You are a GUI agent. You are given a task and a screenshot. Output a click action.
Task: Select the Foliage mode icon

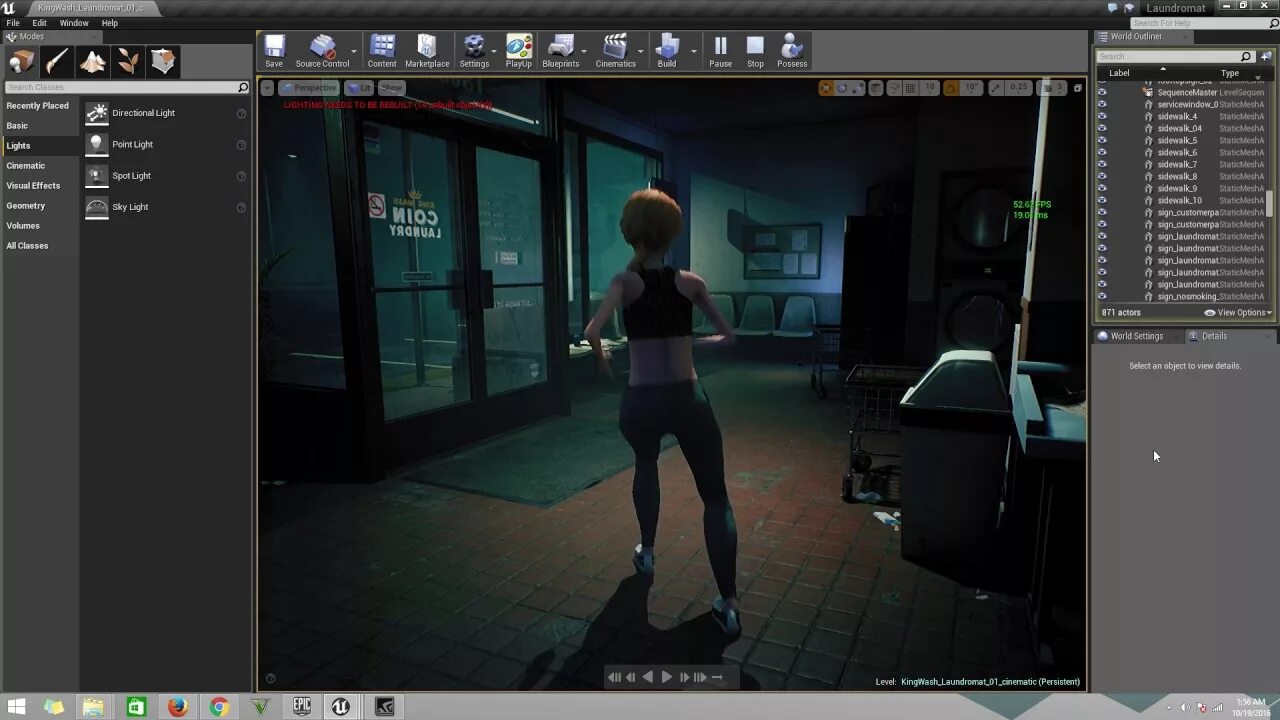(128, 62)
